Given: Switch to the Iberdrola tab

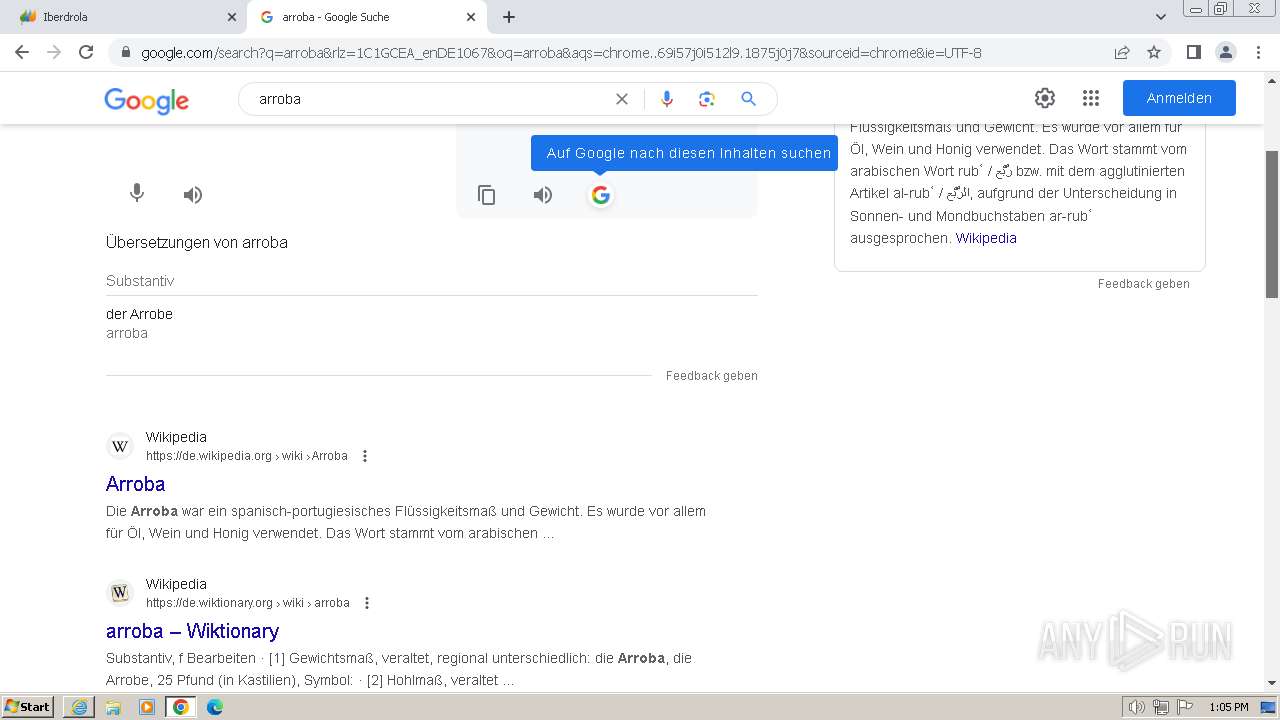Looking at the screenshot, I should click(x=123, y=17).
